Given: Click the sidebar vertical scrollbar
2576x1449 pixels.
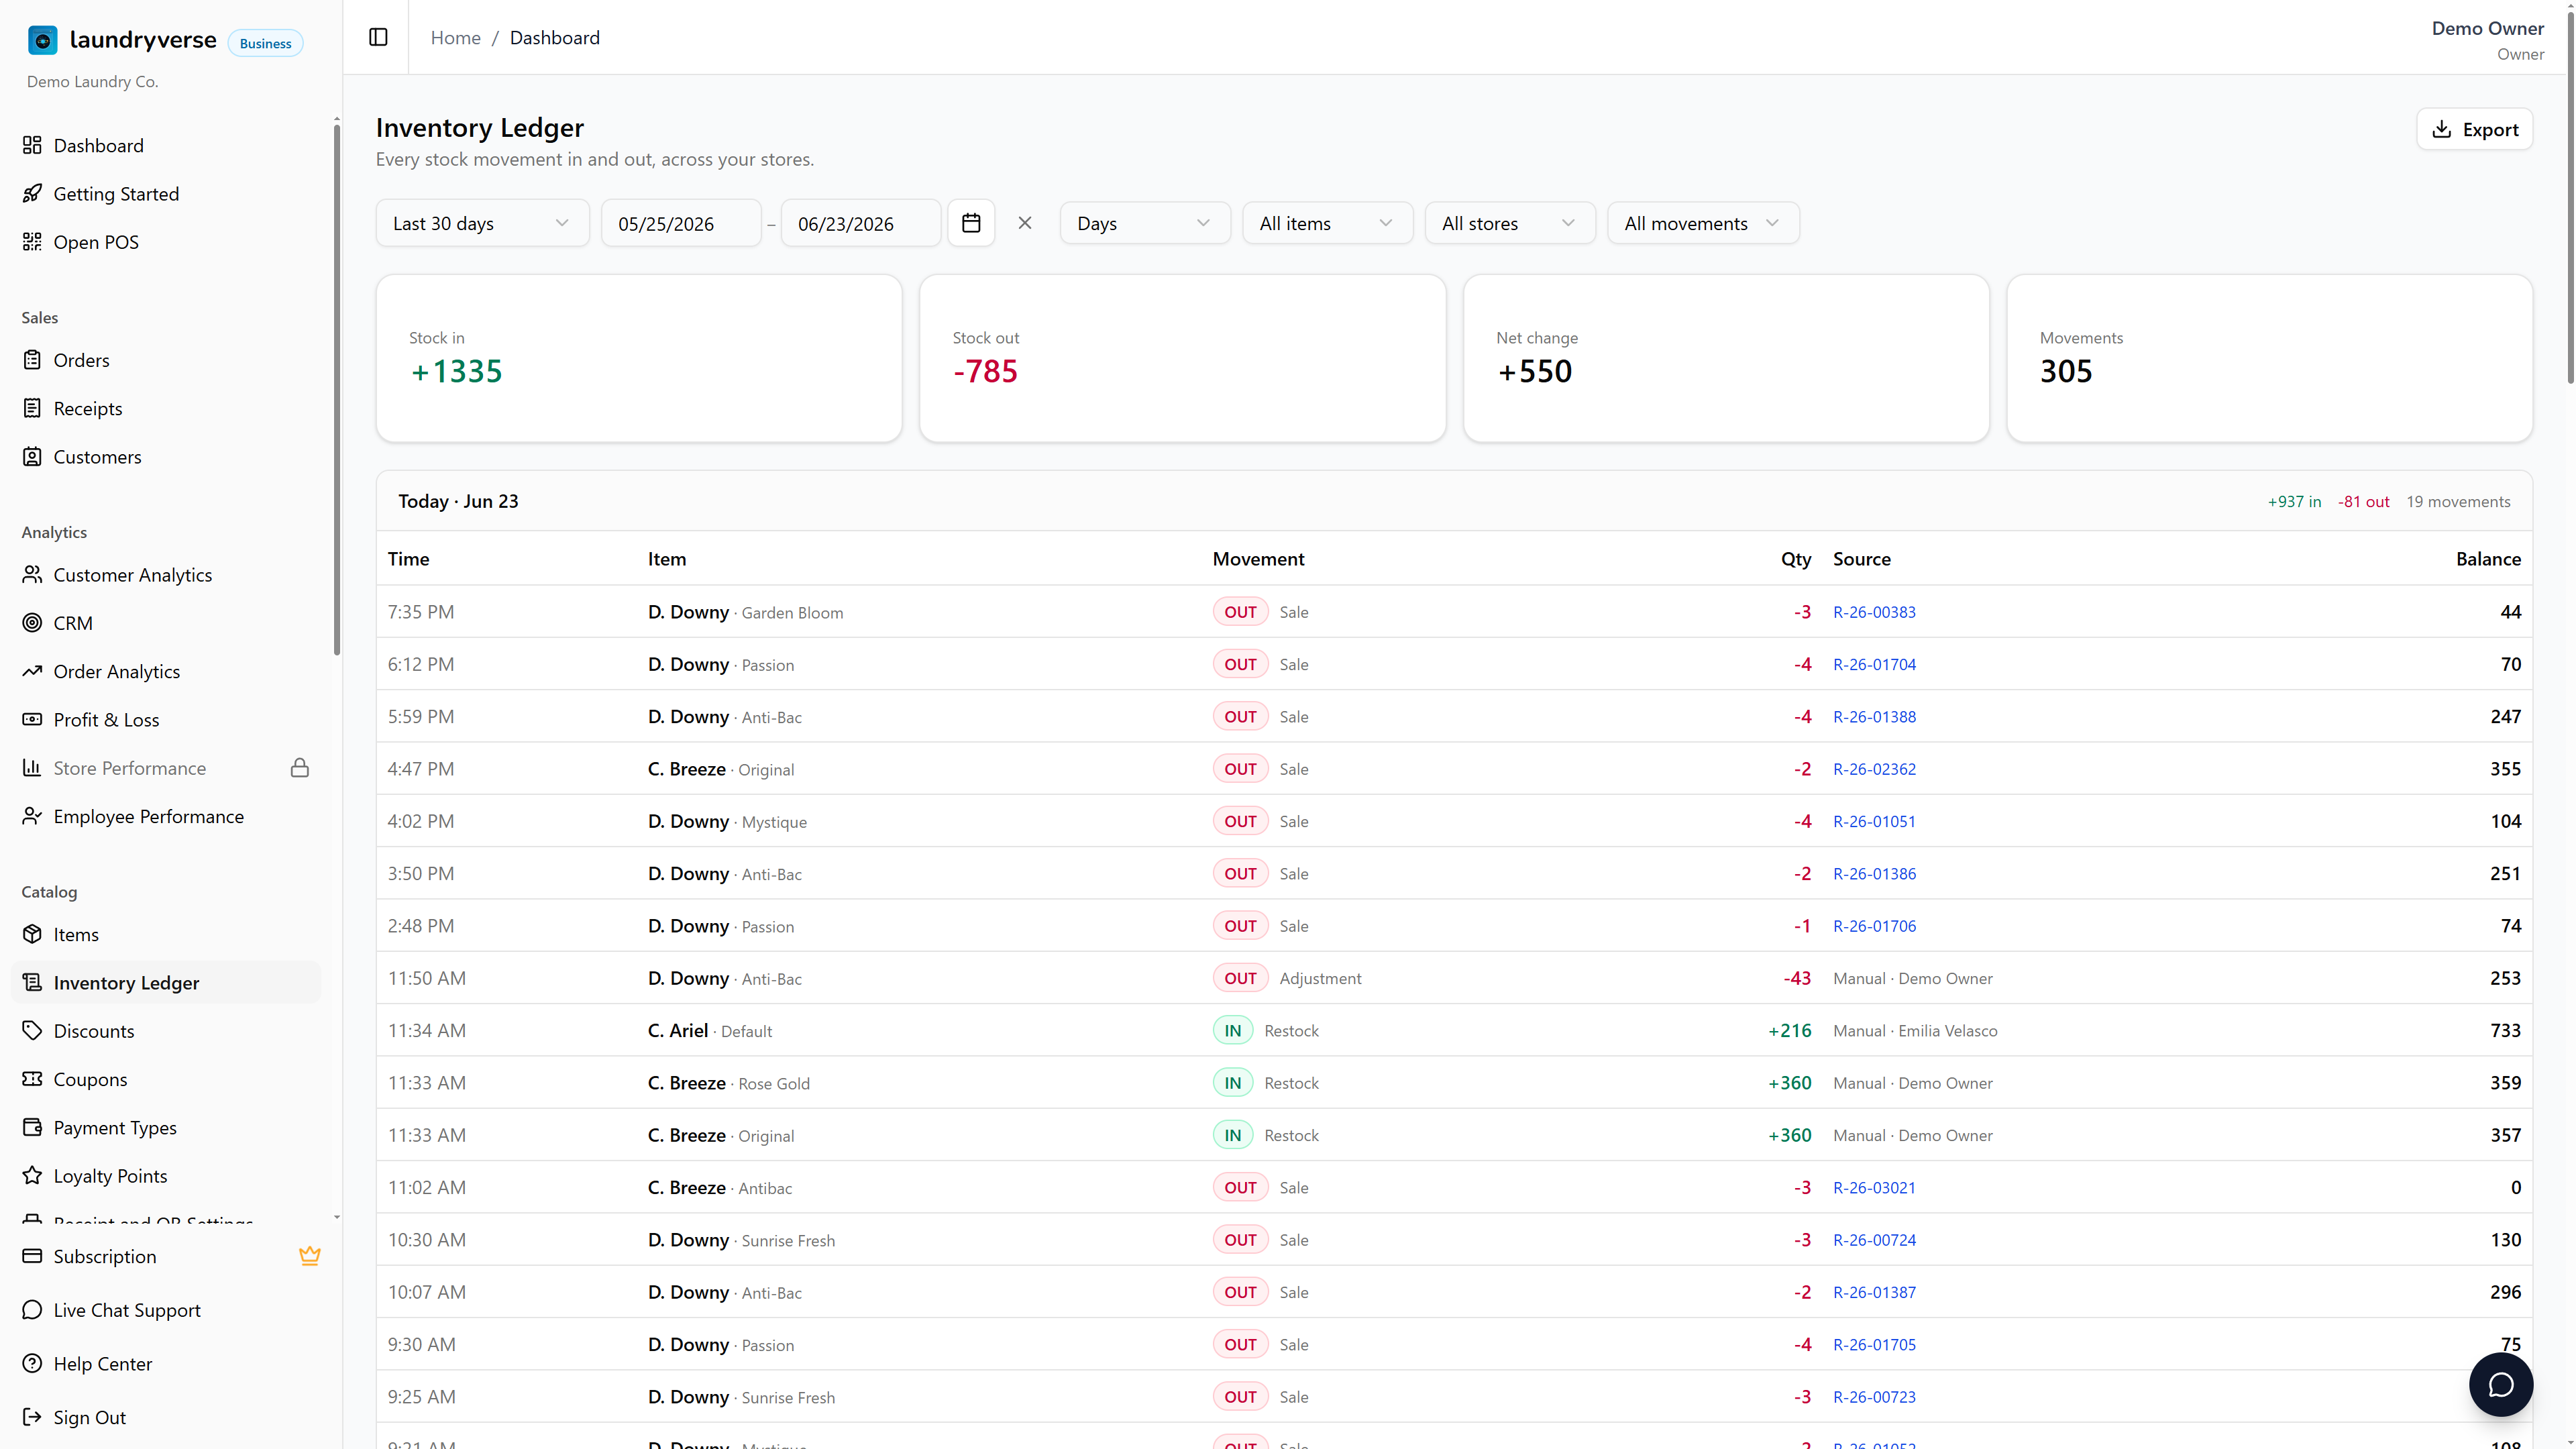Looking at the screenshot, I should click(337, 390).
